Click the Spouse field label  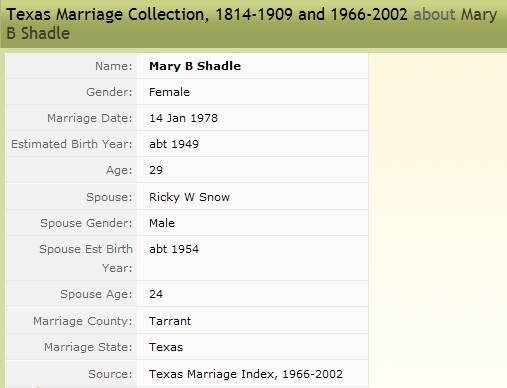tap(109, 197)
